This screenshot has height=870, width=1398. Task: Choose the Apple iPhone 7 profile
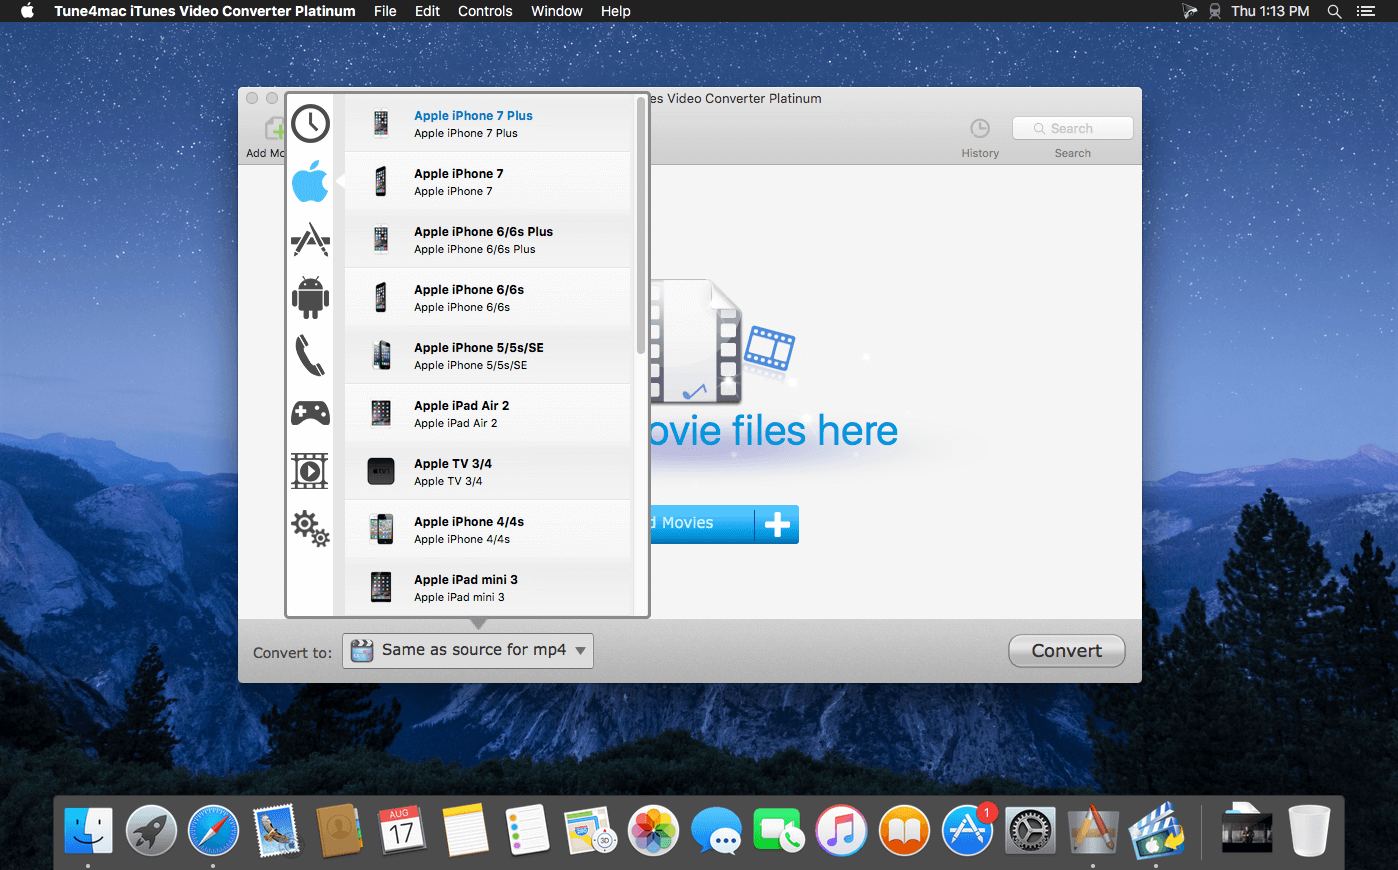pos(488,181)
